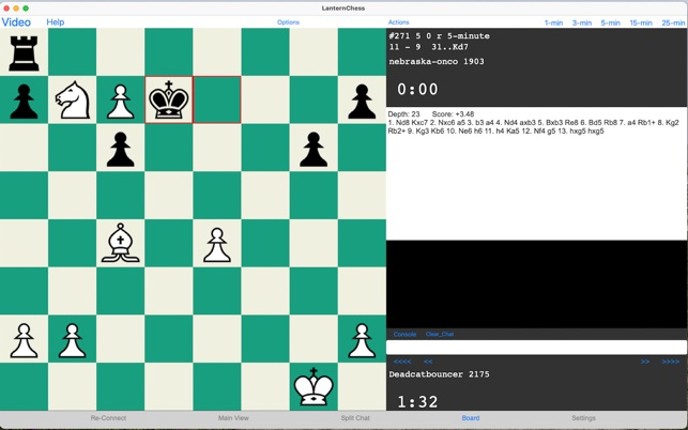Open the Options menu

288,22
